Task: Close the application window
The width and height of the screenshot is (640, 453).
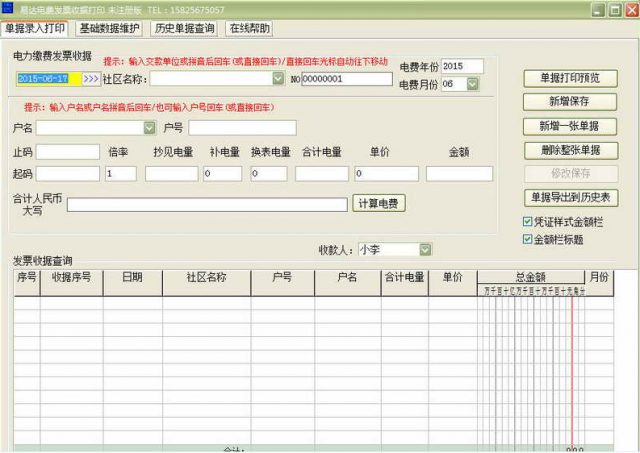Action: pyautogui.click(x=631, y=10)
